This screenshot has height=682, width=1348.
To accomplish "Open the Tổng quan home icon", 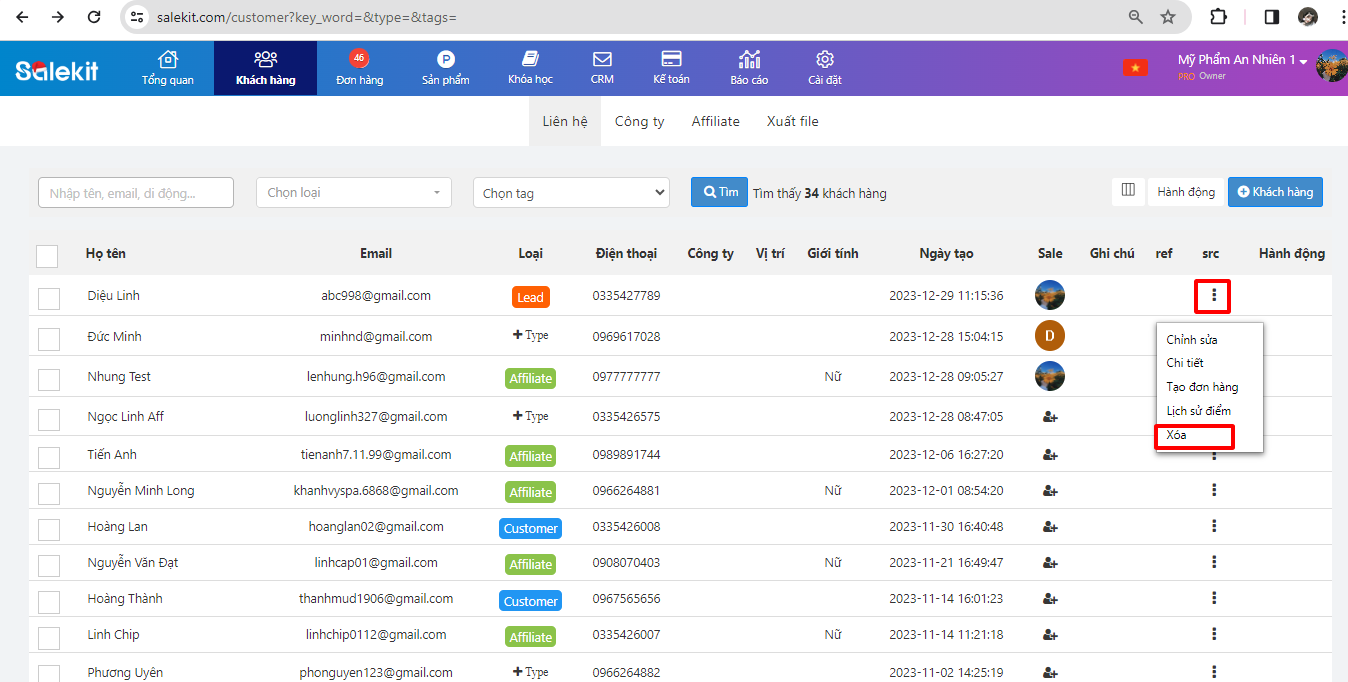I will click(x=167, y=60).
